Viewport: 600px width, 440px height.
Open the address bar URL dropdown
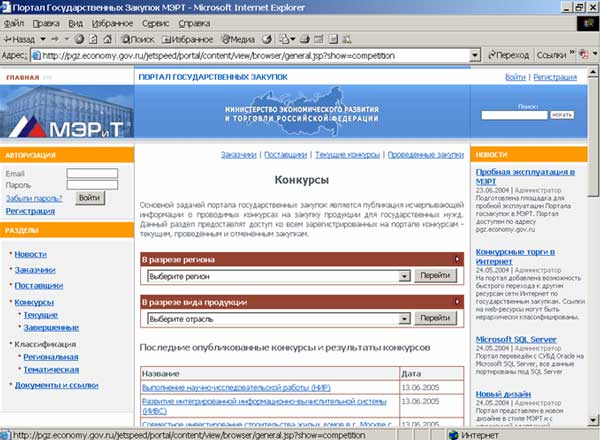(x=476, y=56)
